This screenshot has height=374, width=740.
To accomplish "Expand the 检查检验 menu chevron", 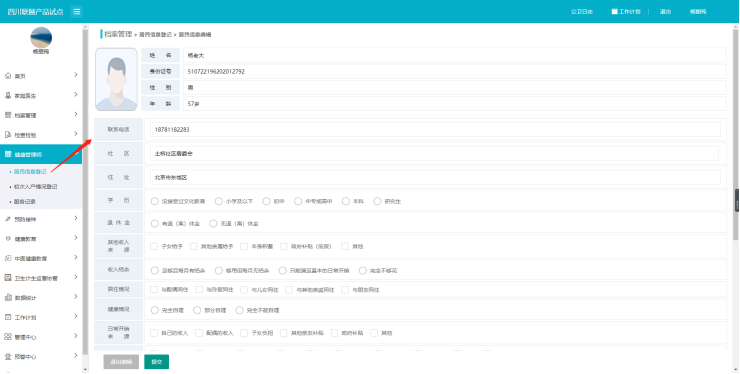I will coord(76,135).
